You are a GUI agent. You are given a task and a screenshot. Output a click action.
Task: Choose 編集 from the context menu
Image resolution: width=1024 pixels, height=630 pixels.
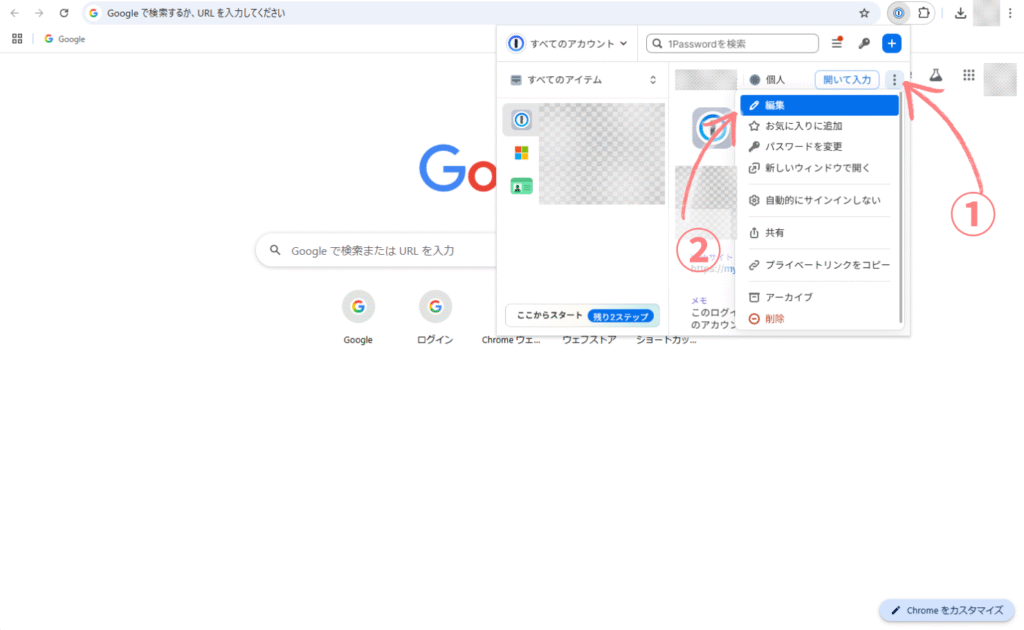(x=820, y=105)
